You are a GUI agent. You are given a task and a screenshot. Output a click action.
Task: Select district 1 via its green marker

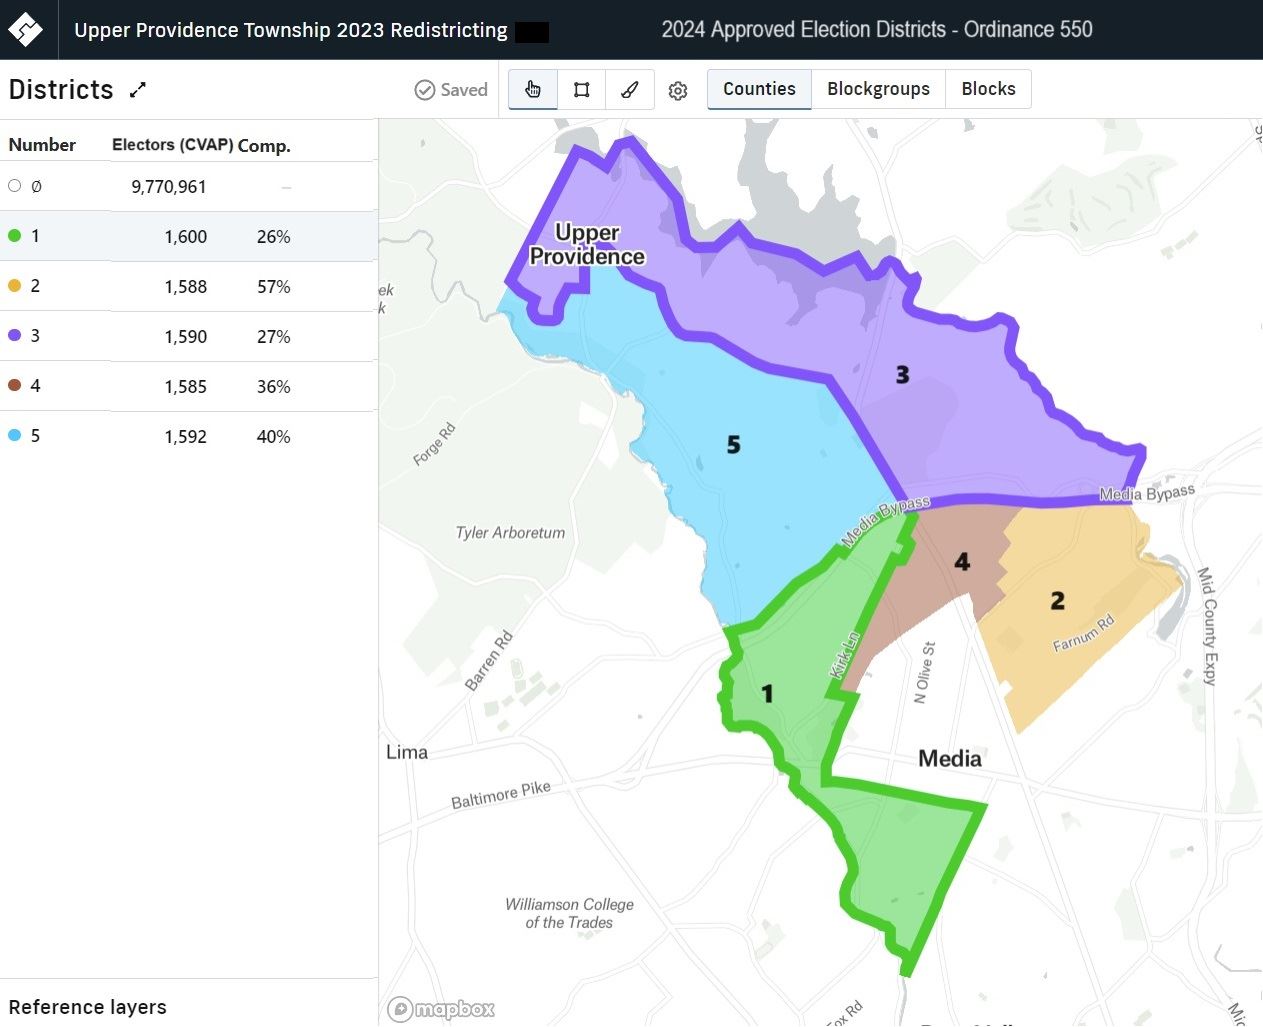[x=14, y=235]
